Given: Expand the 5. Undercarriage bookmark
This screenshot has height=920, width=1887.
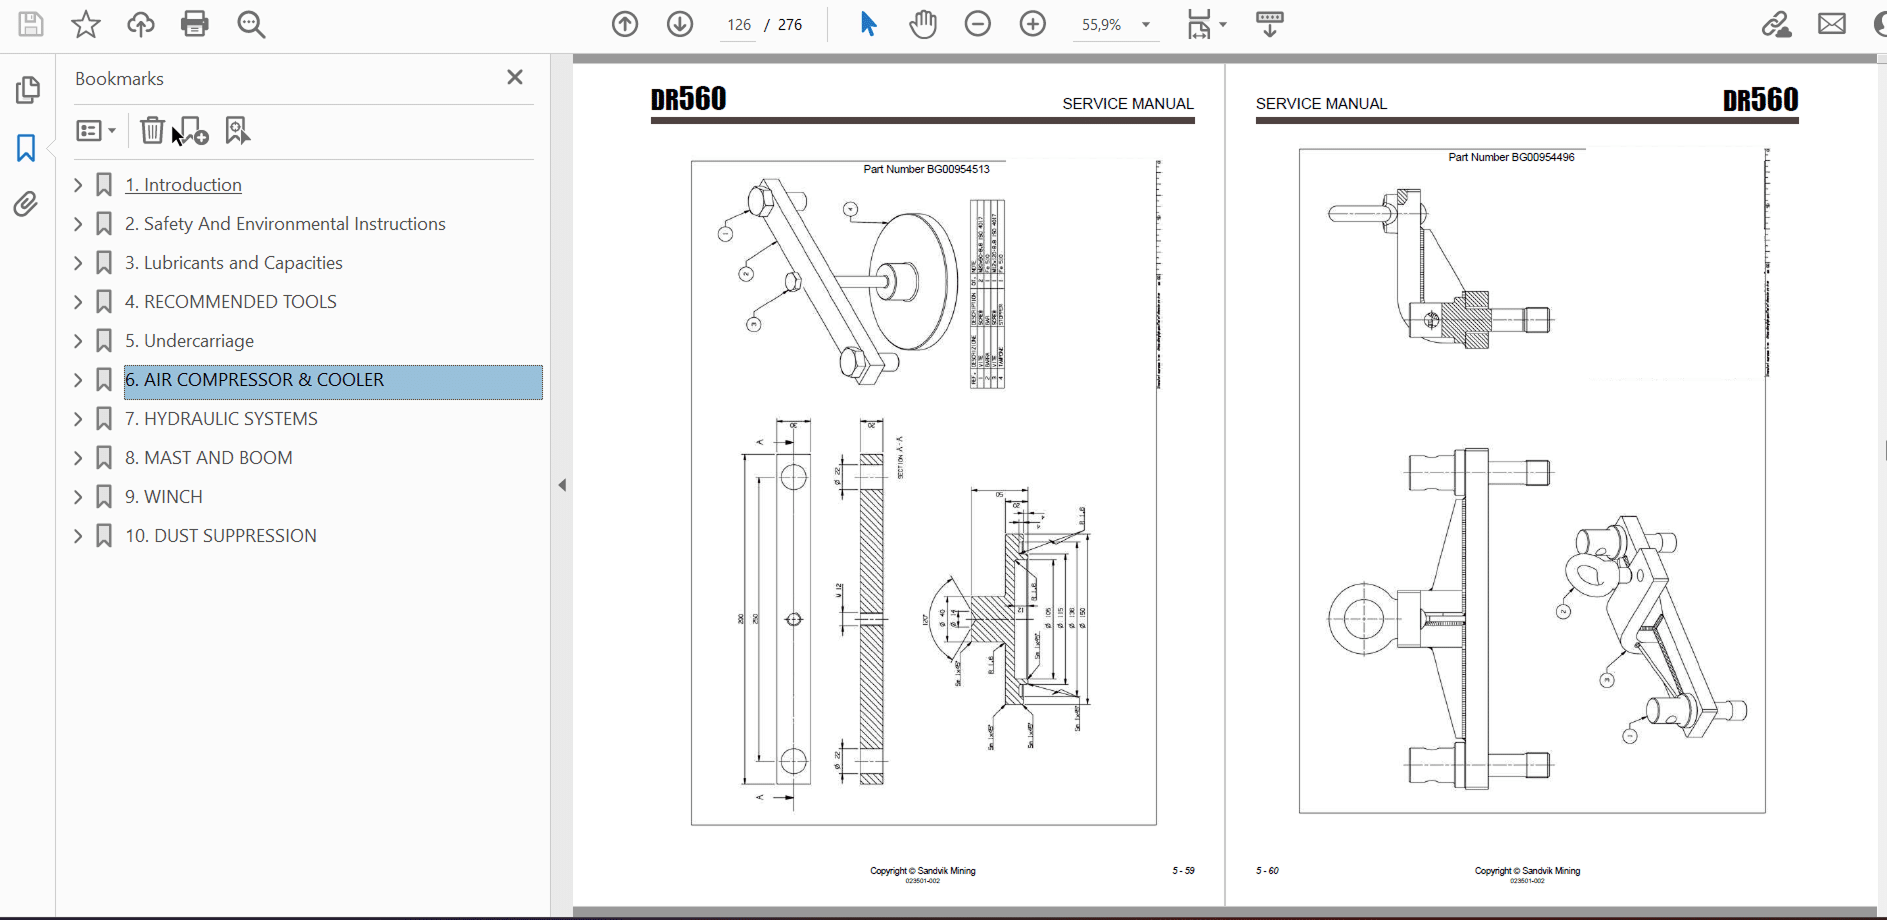Looking at the screenshot, I should pos(78,341).
